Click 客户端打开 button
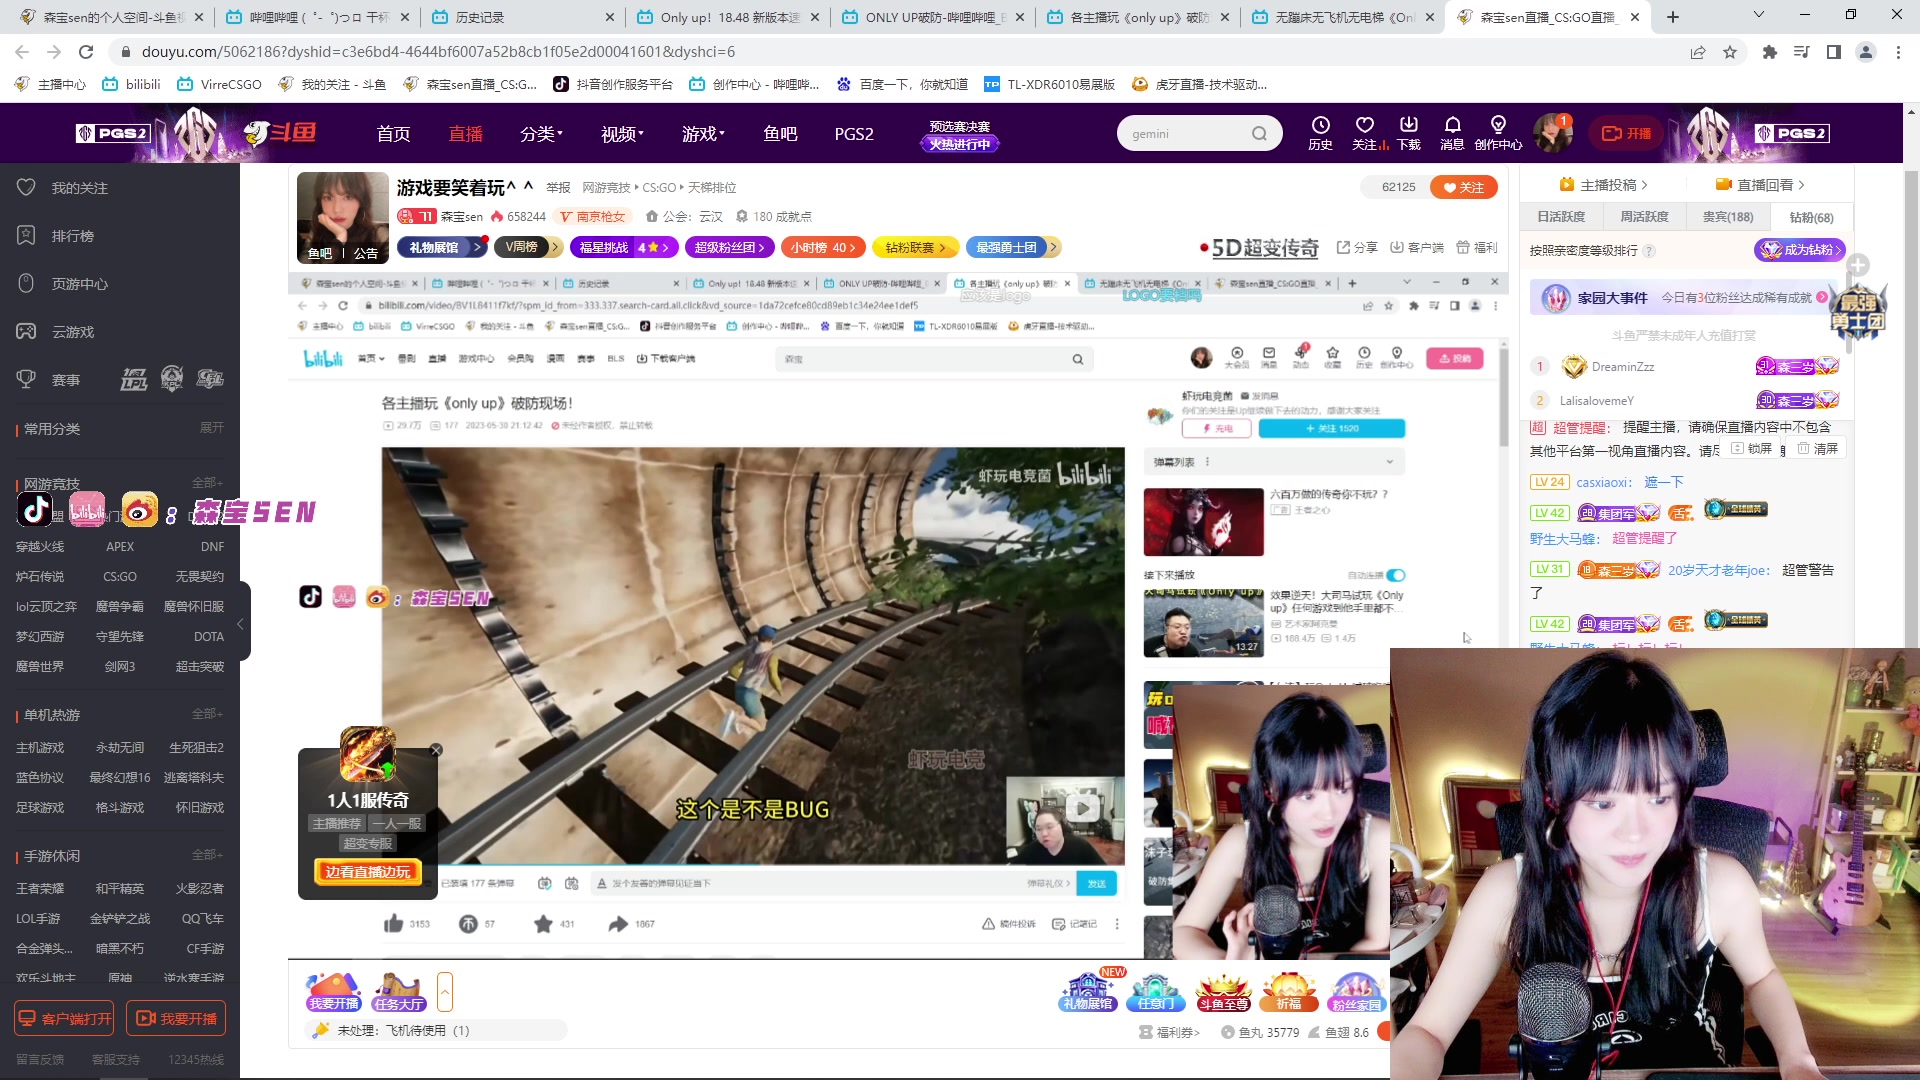 (64, 1018)
